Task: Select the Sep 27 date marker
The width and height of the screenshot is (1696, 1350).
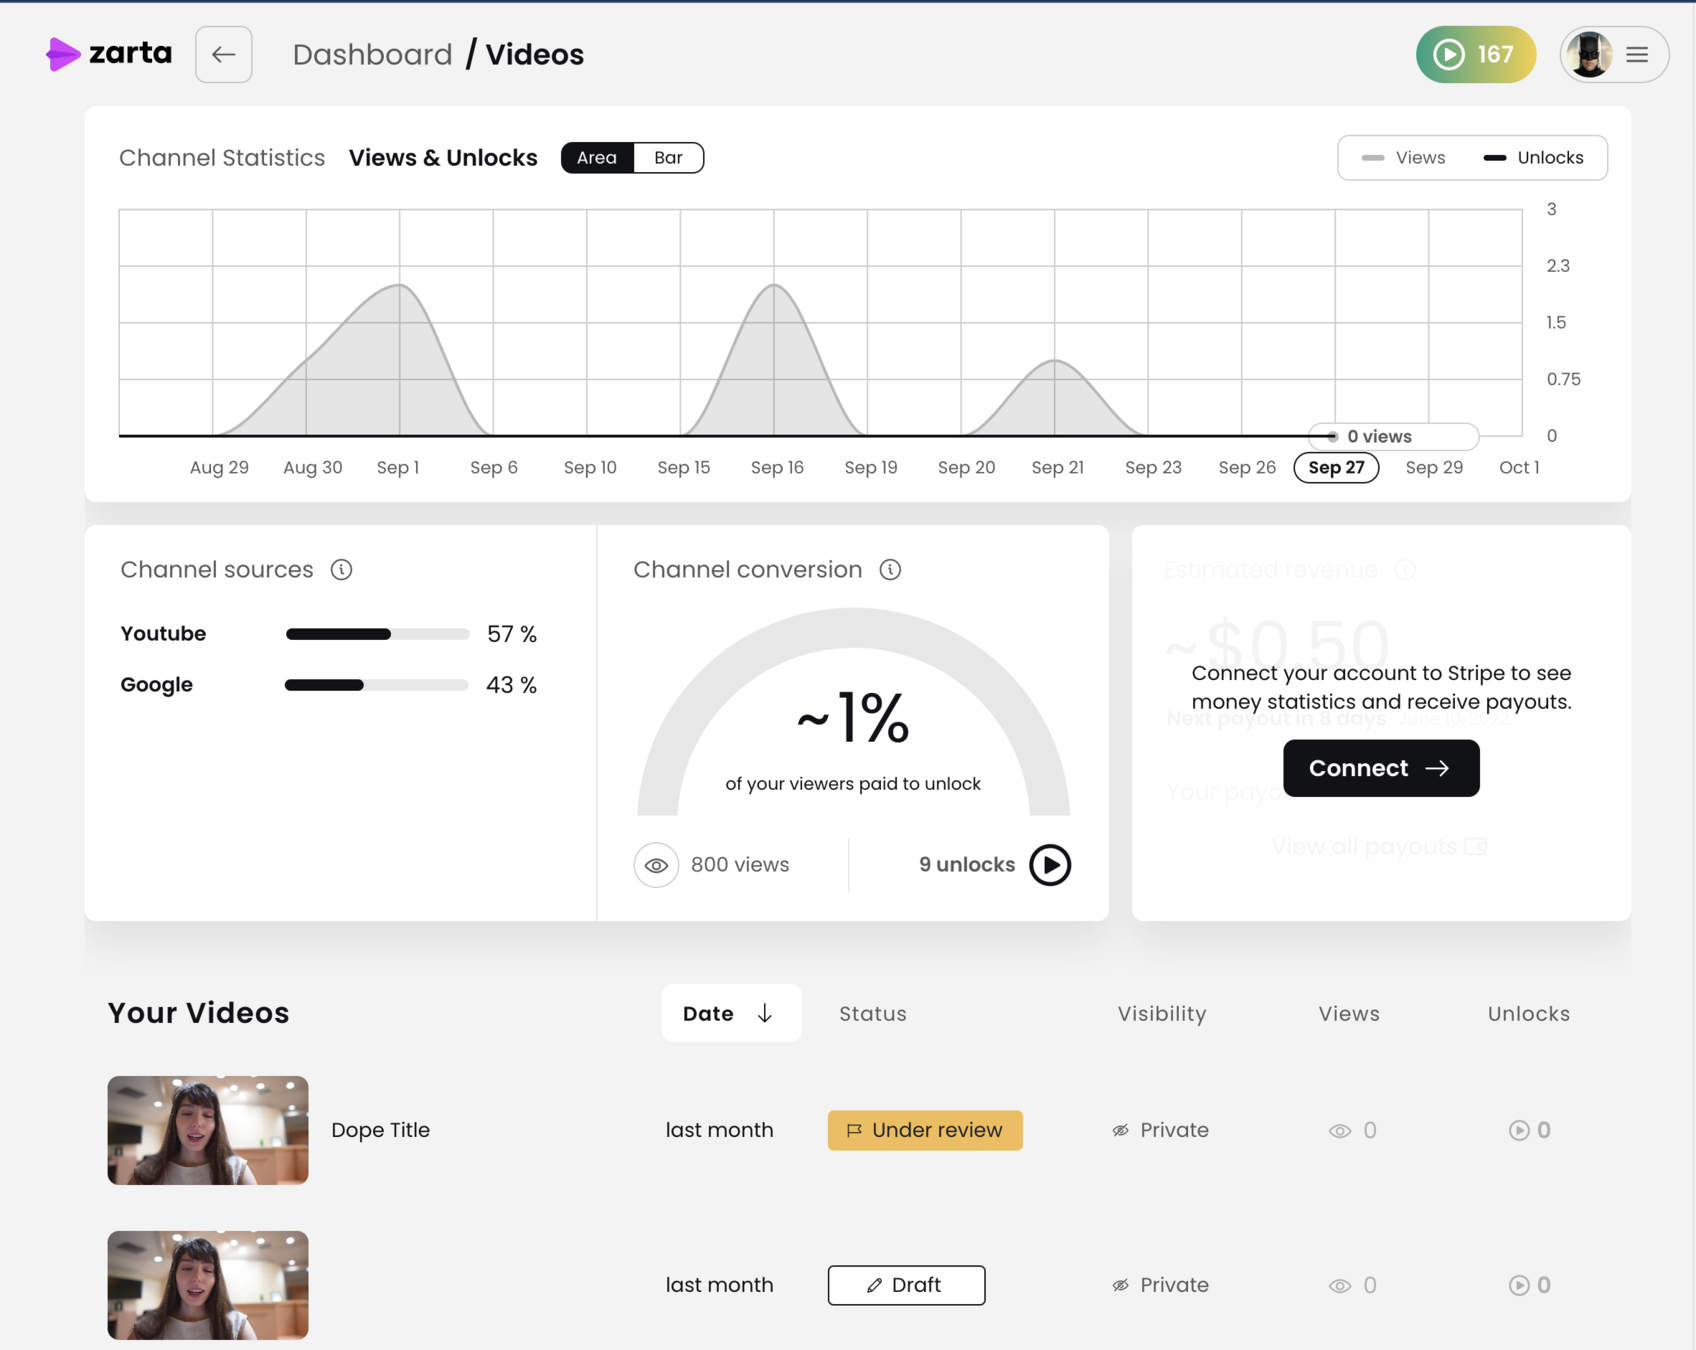Action: (1336, 467)
